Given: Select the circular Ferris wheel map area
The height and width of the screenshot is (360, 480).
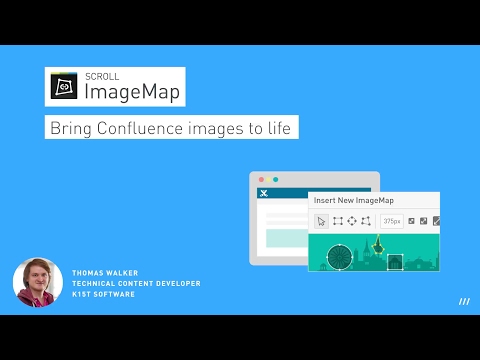Looking at the screenshot, I should [x=340, y=257].
